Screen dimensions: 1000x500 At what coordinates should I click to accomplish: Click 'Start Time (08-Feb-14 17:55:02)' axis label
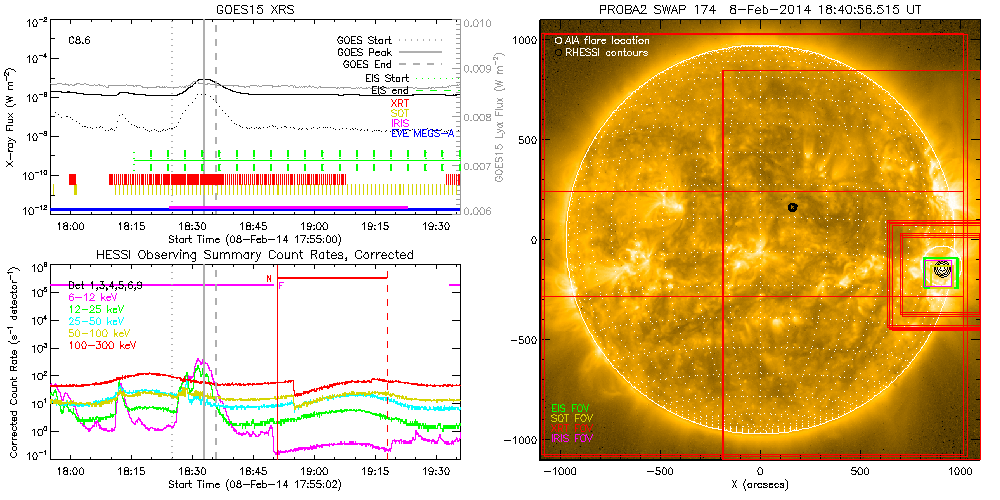255,485
